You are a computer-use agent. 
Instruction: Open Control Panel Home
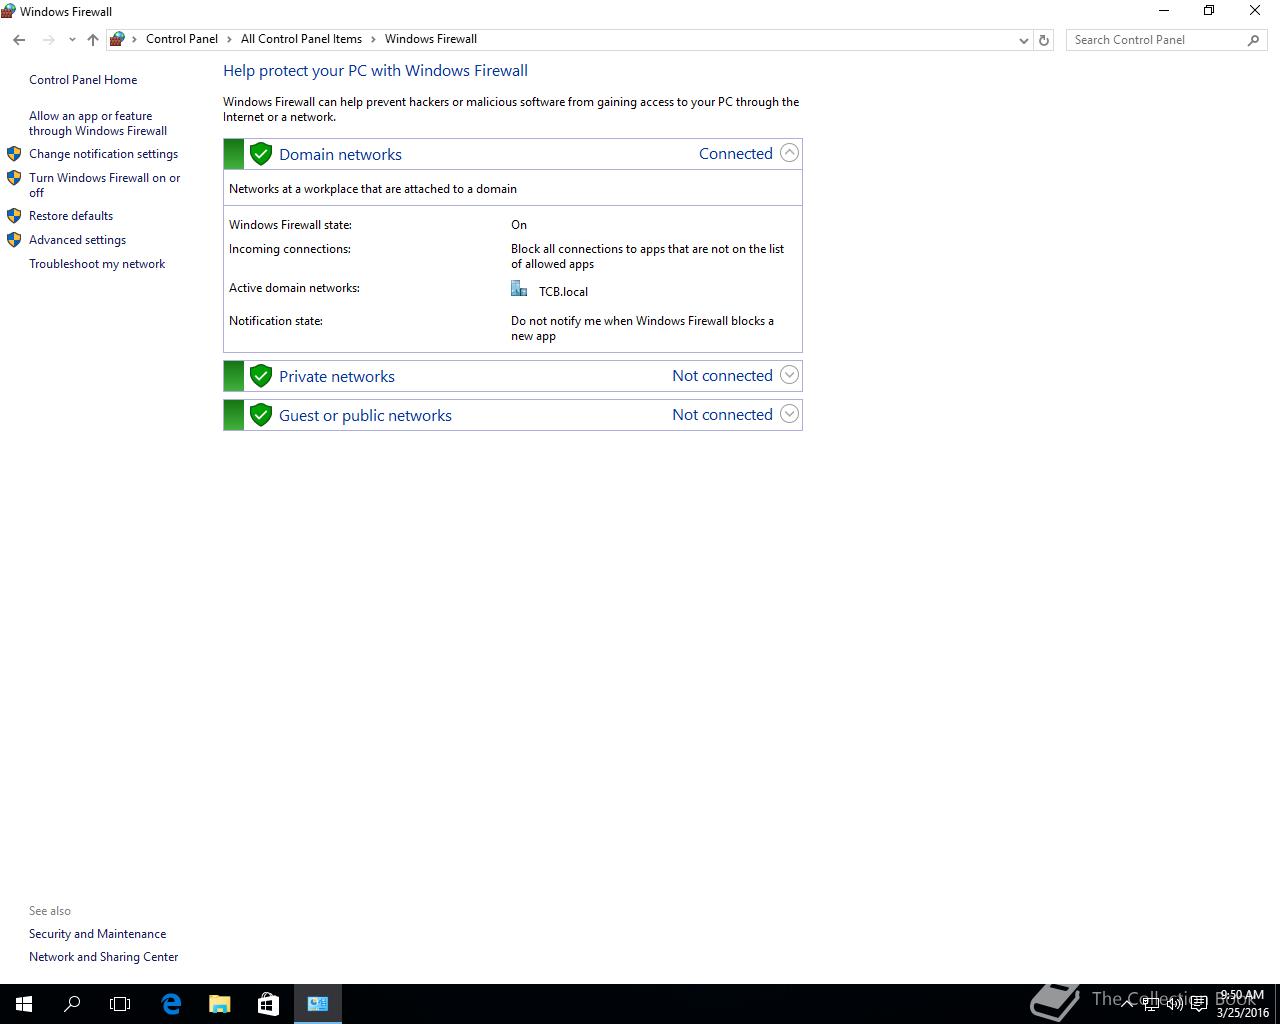coord(83,80)
